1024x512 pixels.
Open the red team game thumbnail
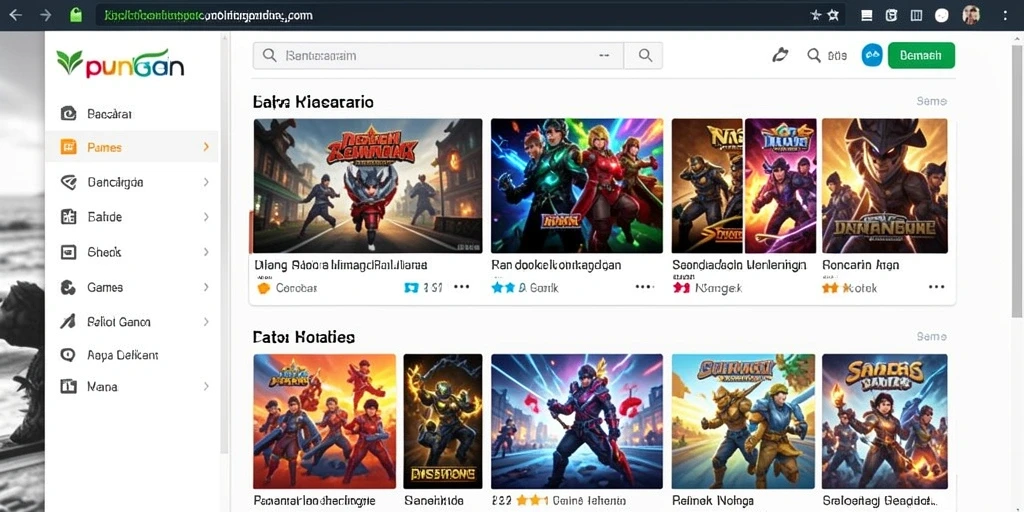(325, 421)
